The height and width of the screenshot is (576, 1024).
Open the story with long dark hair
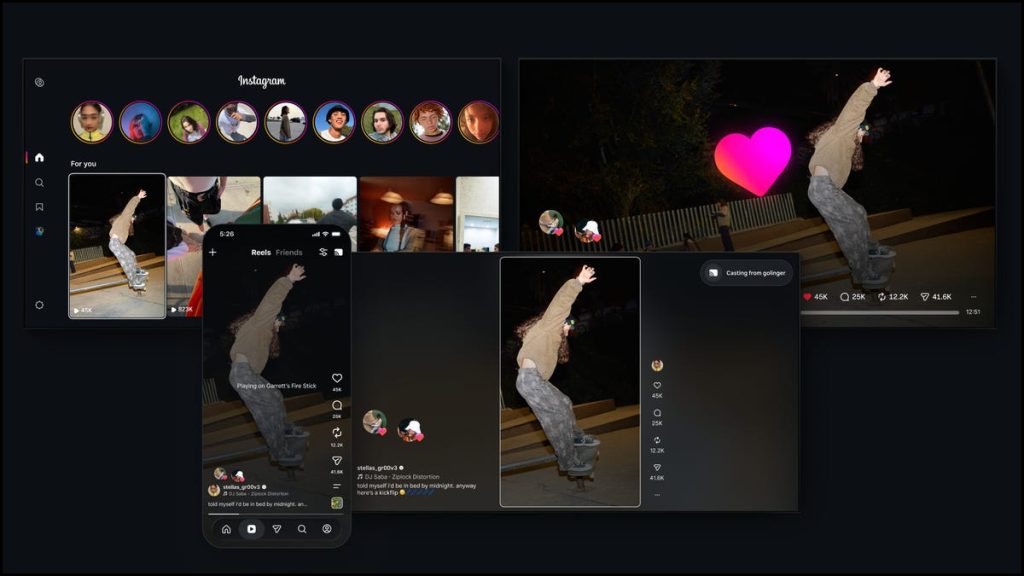[382, 122]
